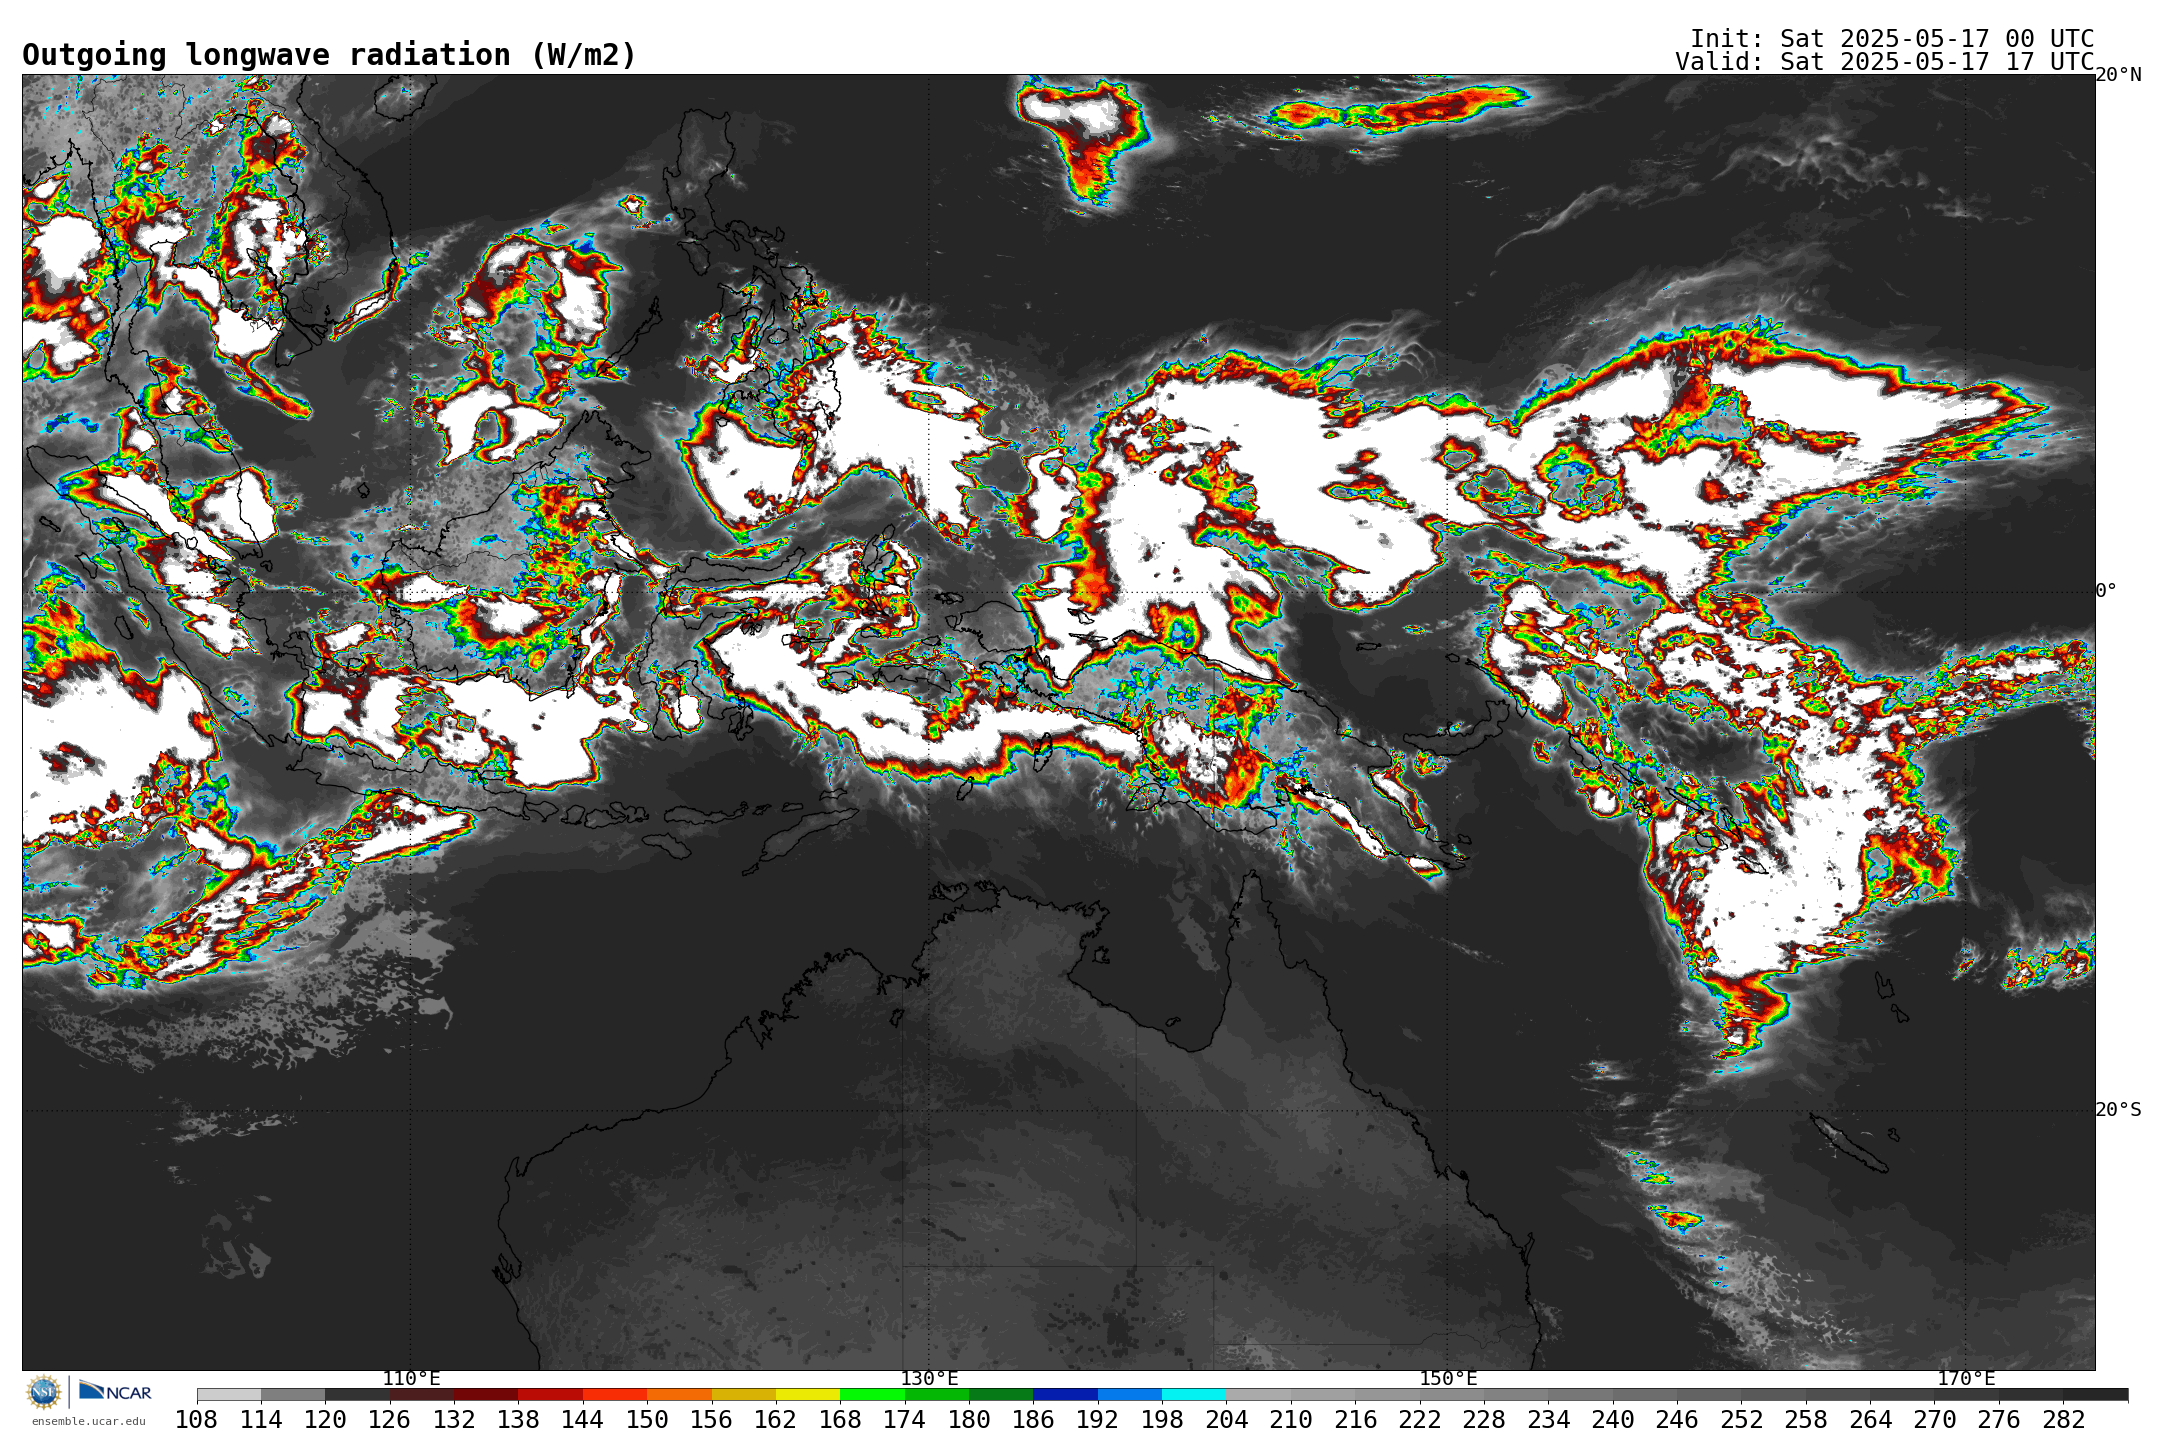Pick the gold 156–162 colorbar swatch
The width and height of the screenshot is (2160, 1433).
click(744, 1394)
